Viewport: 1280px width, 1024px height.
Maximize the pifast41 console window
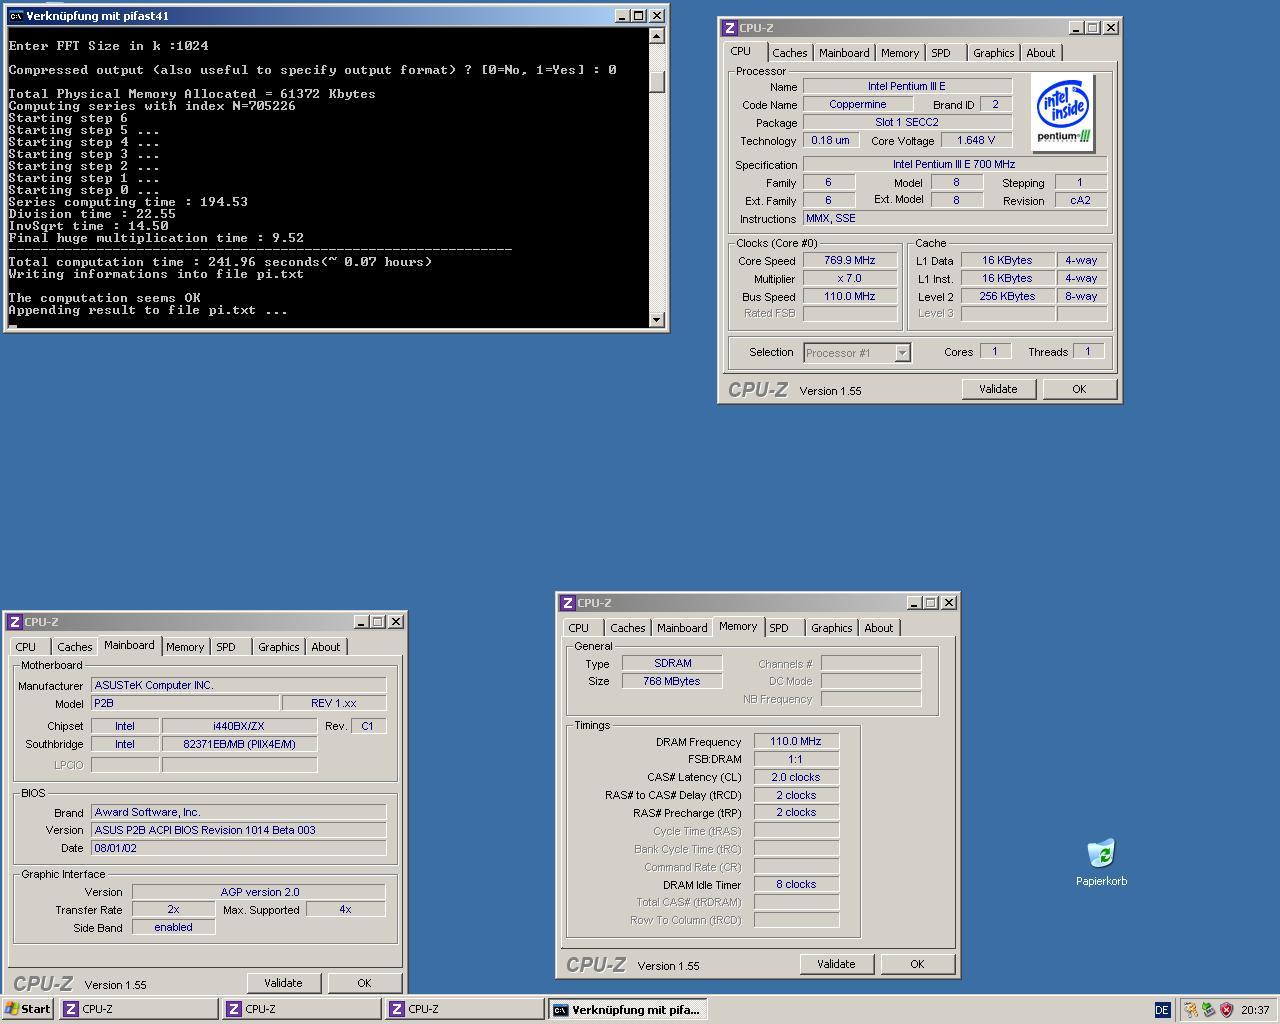click(638, 15)
